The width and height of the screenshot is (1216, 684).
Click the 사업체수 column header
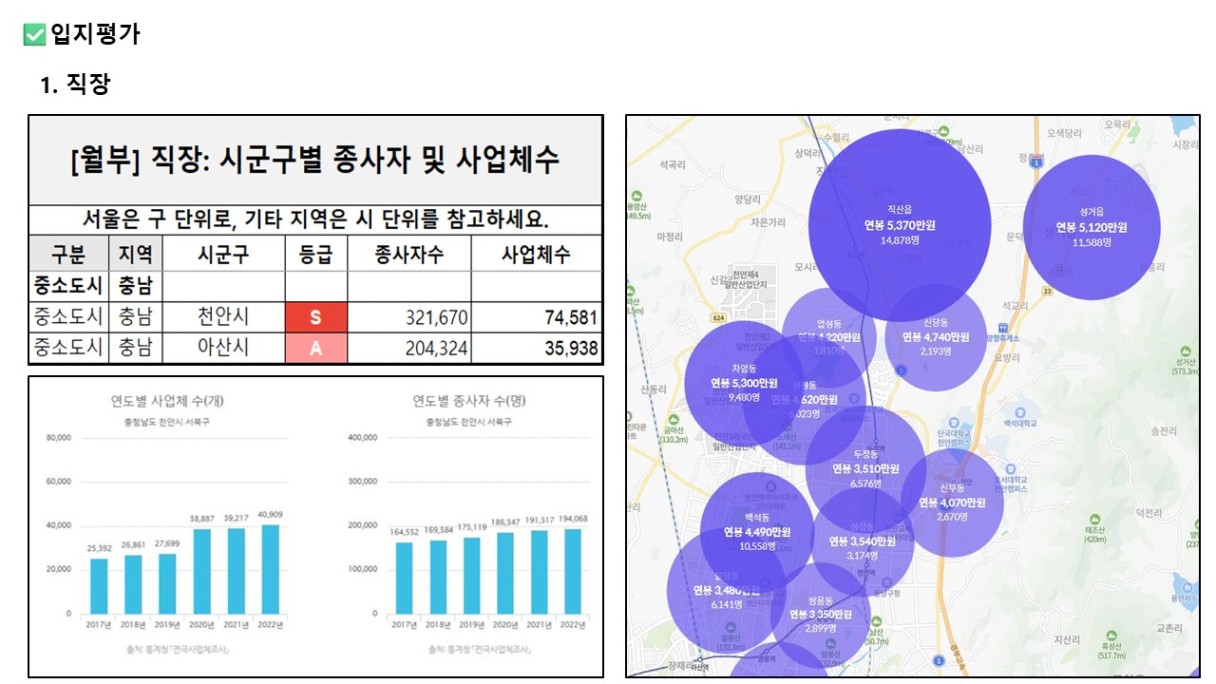point(536,253)
